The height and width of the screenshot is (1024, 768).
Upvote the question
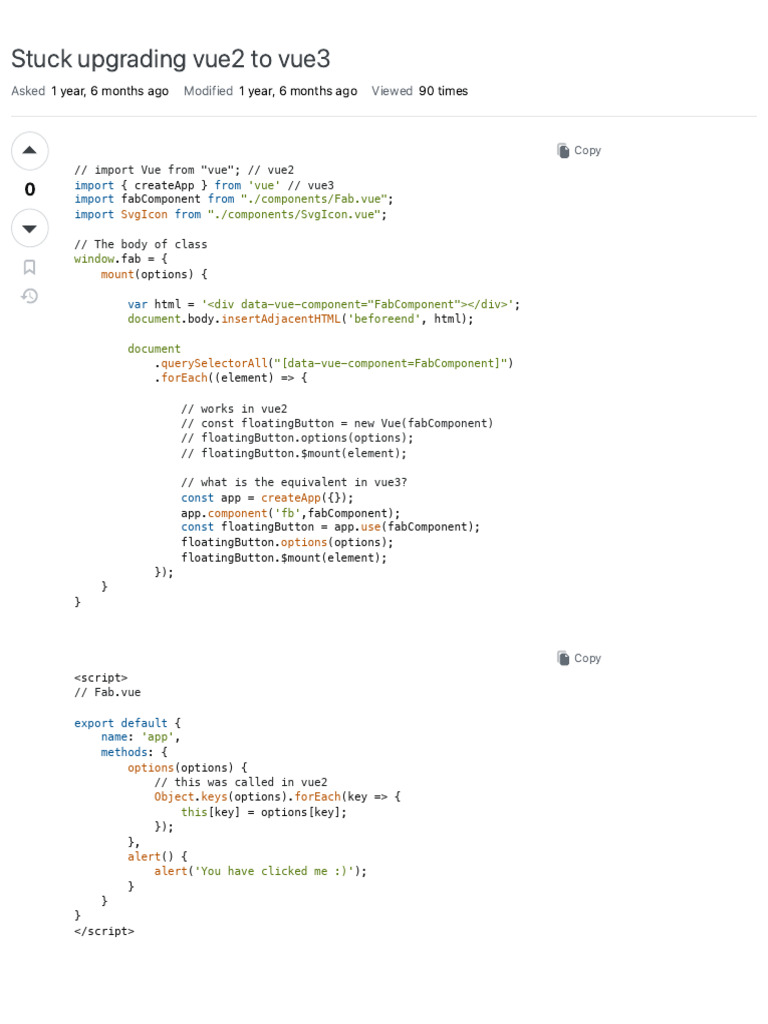(29, 150)
